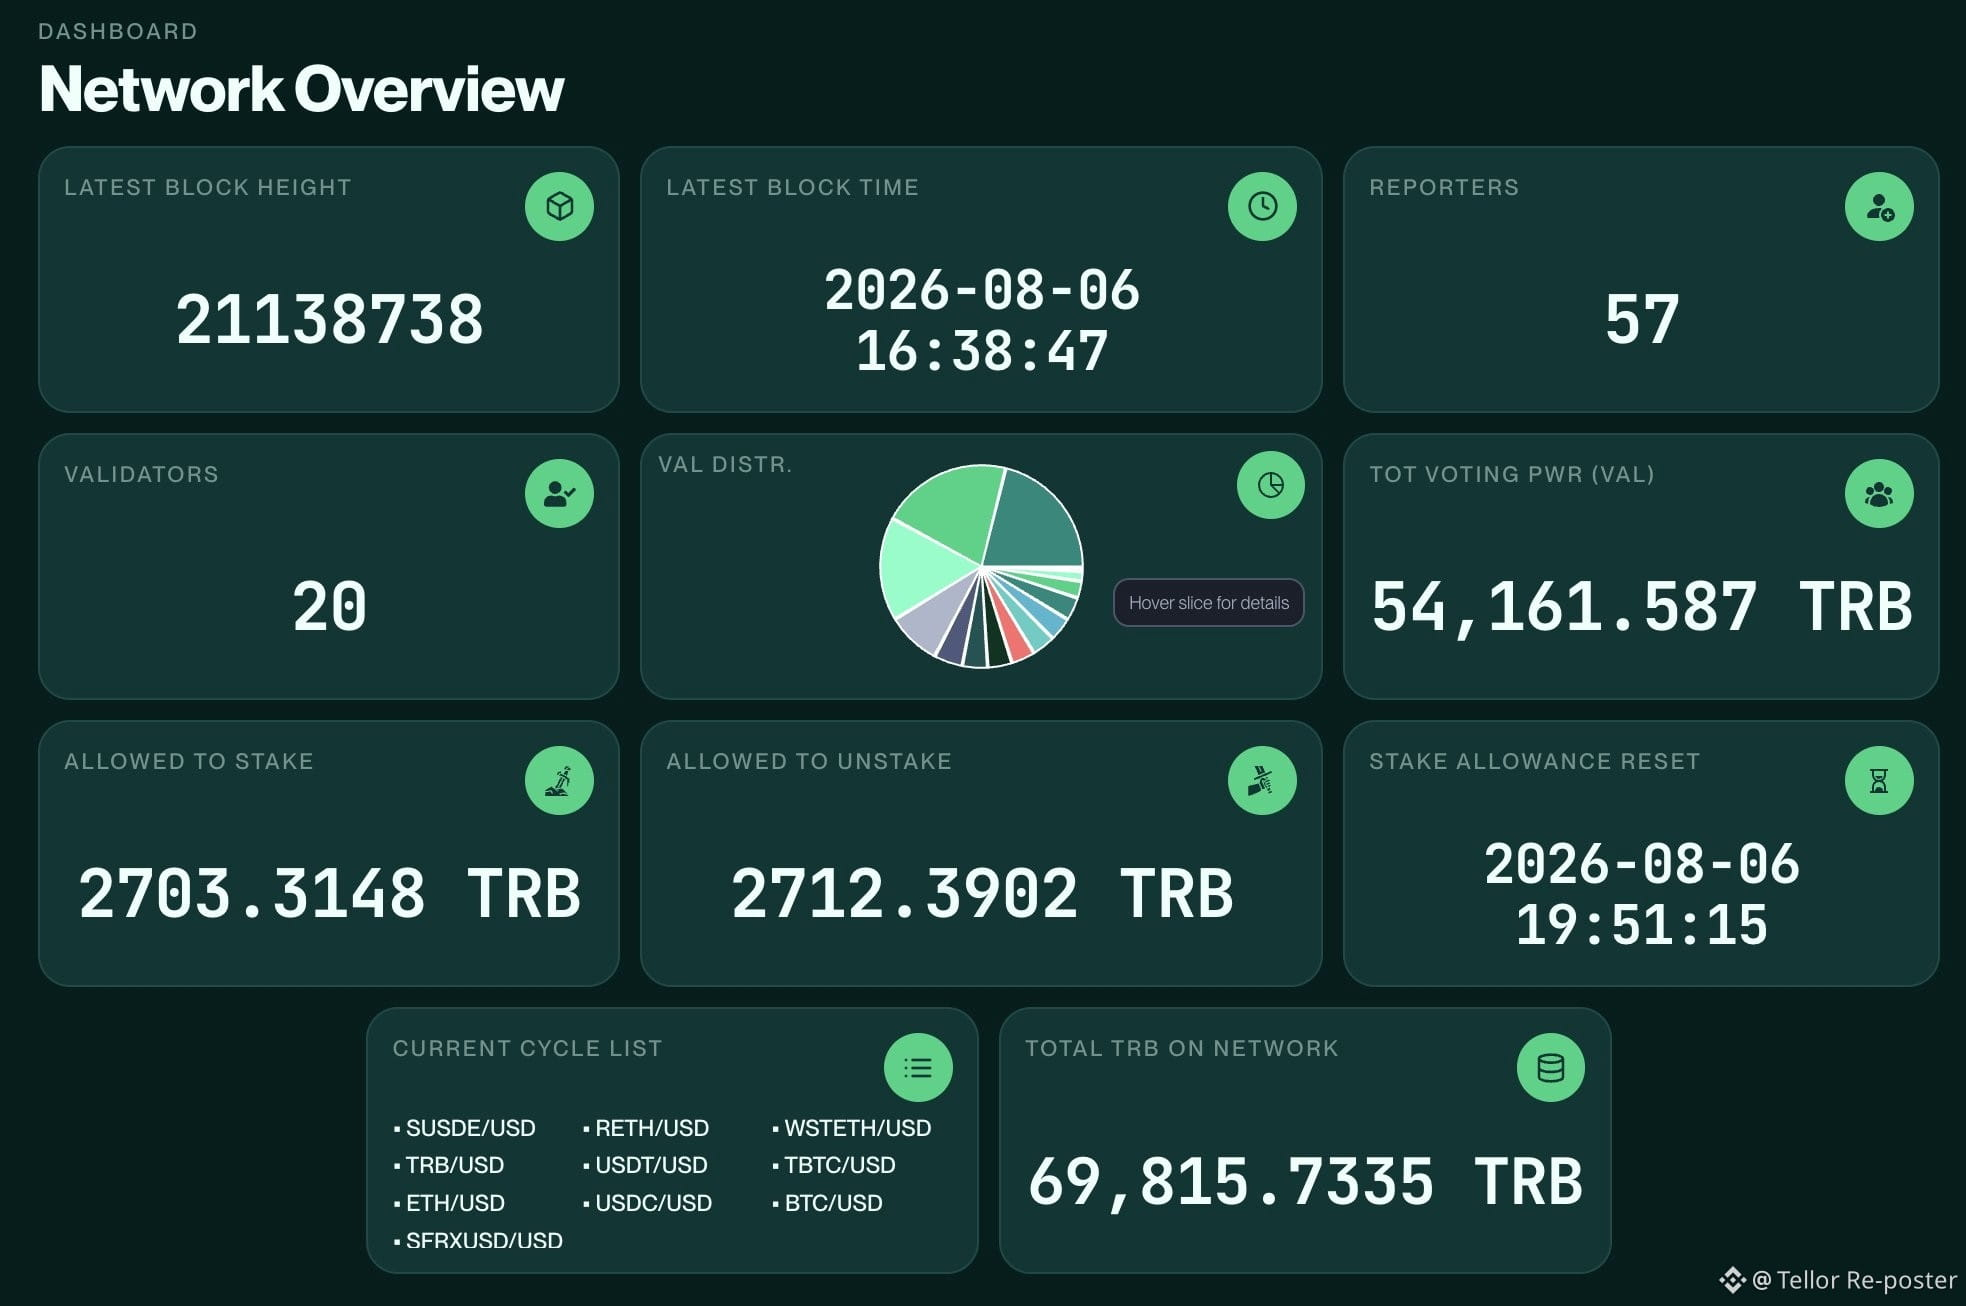The height and width of the screenshot is (1306, 1966).
Task: Select TBTC/USD in the cycle list
Action: (x=840, y=1165)
